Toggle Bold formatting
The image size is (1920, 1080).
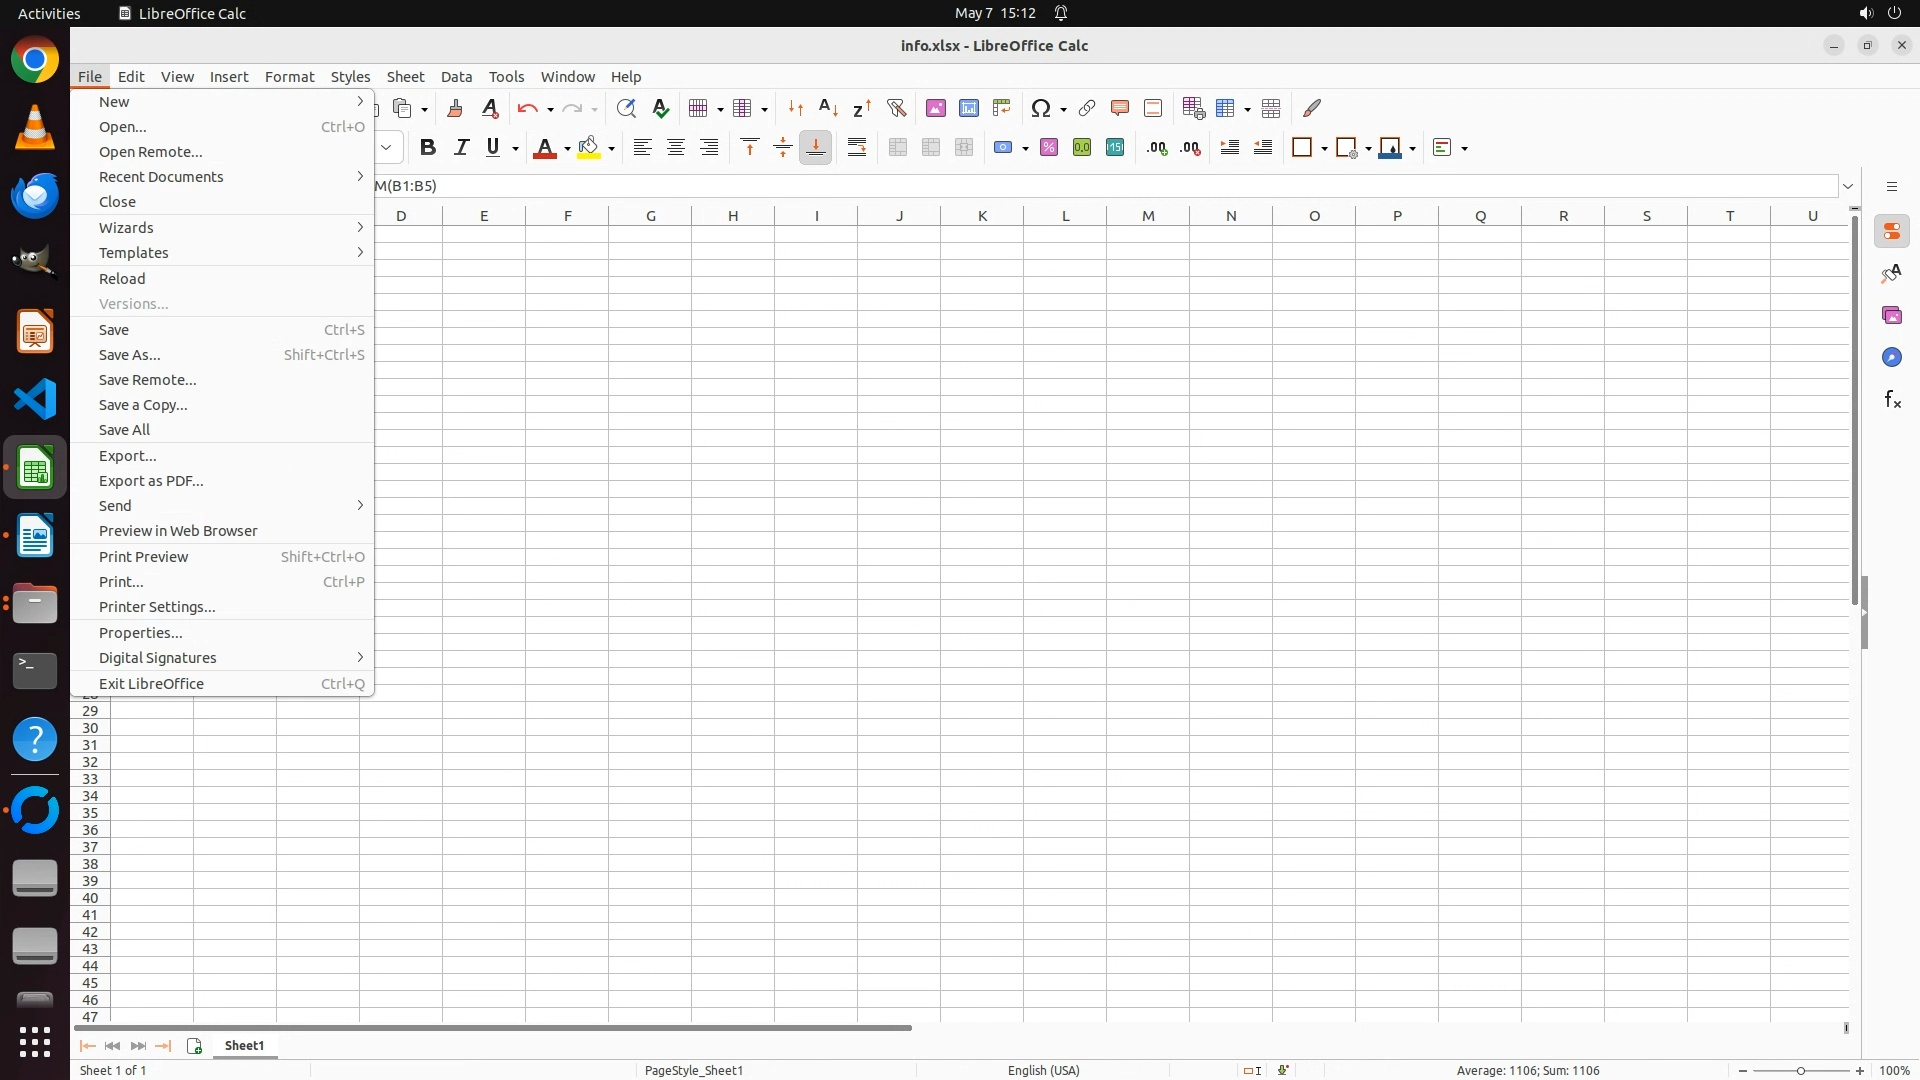pos(428,148)
